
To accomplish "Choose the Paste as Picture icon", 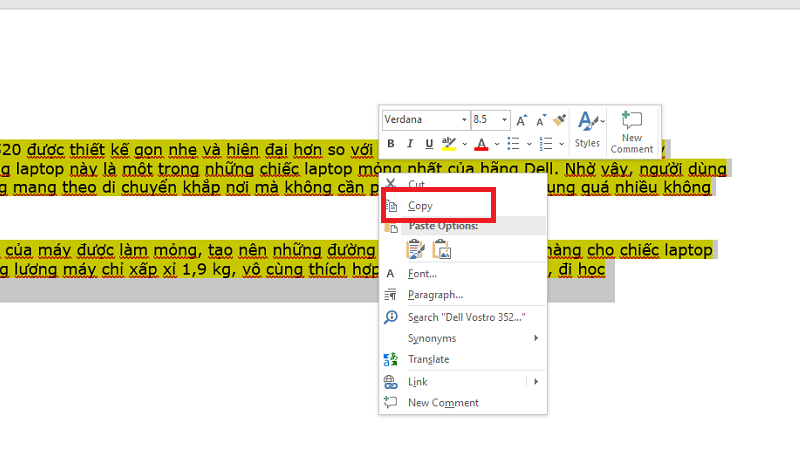I will (x=441, y=248).
